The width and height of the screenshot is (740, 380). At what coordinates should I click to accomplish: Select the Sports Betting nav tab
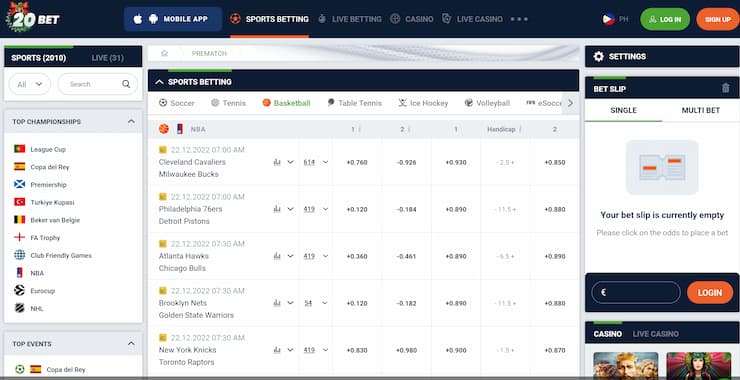[x=269, y=19]
